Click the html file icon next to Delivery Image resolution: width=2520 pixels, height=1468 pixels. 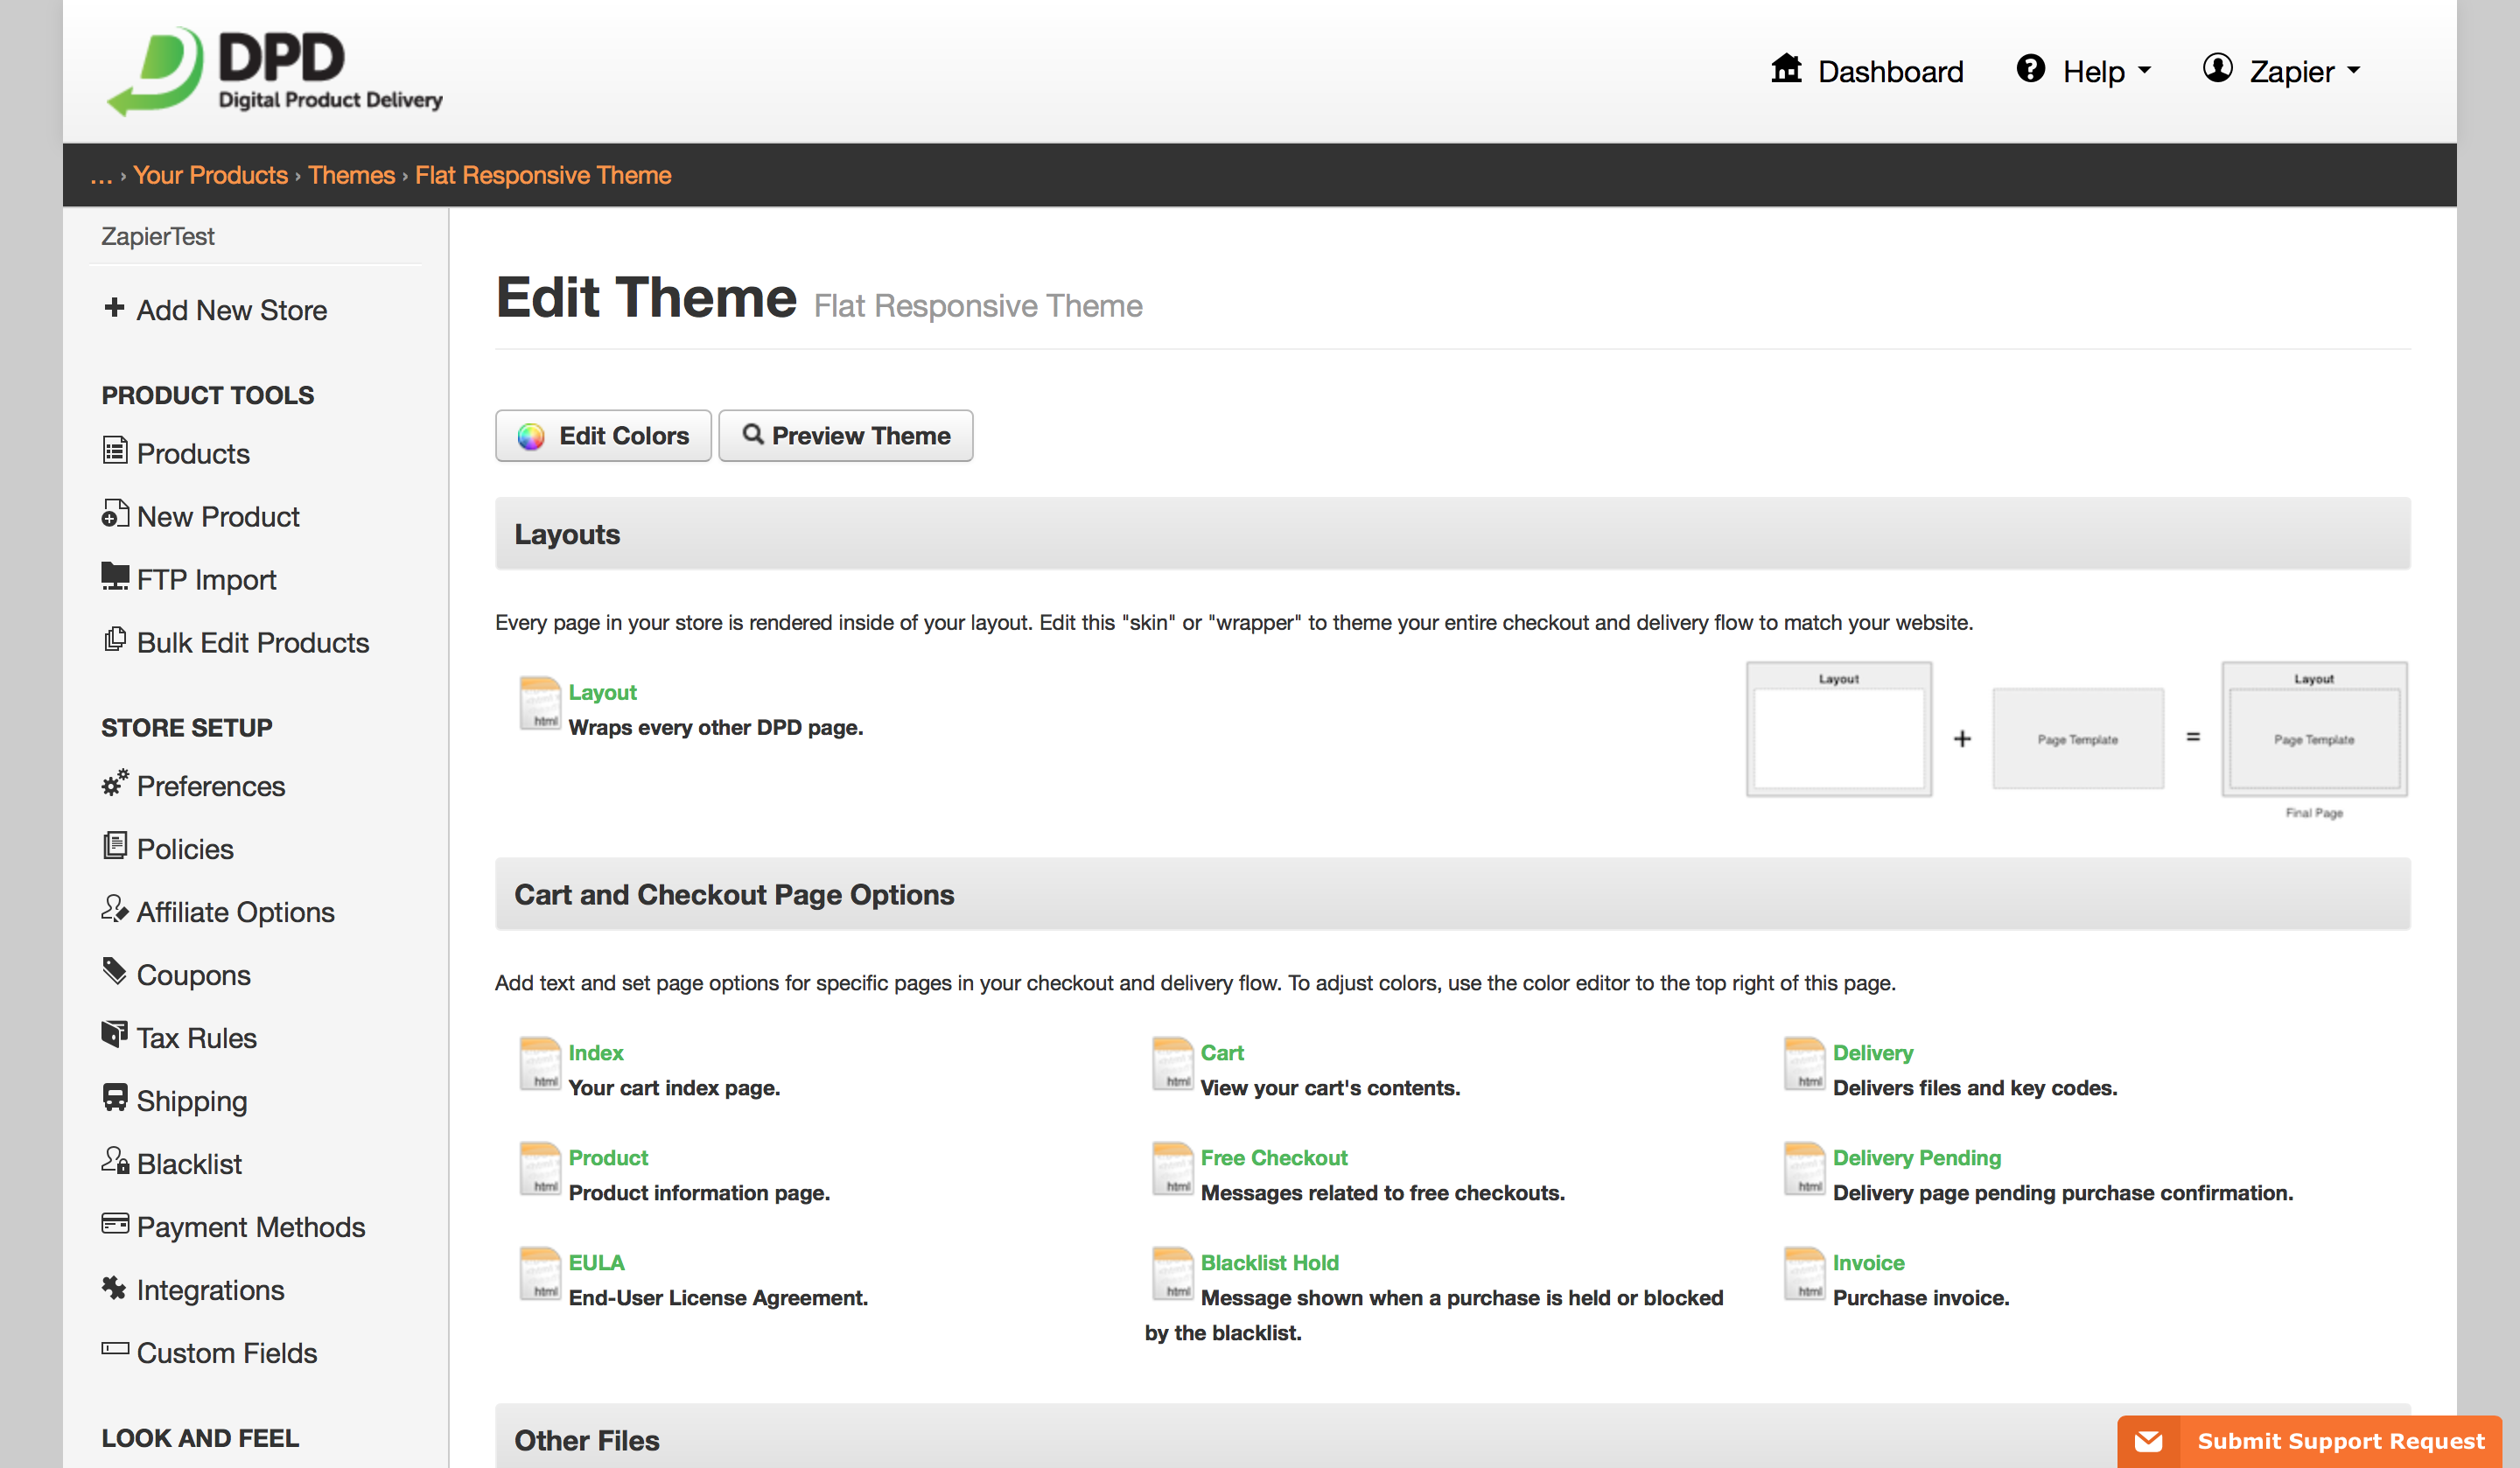pyautogui.click(x=1805, y=1064)
